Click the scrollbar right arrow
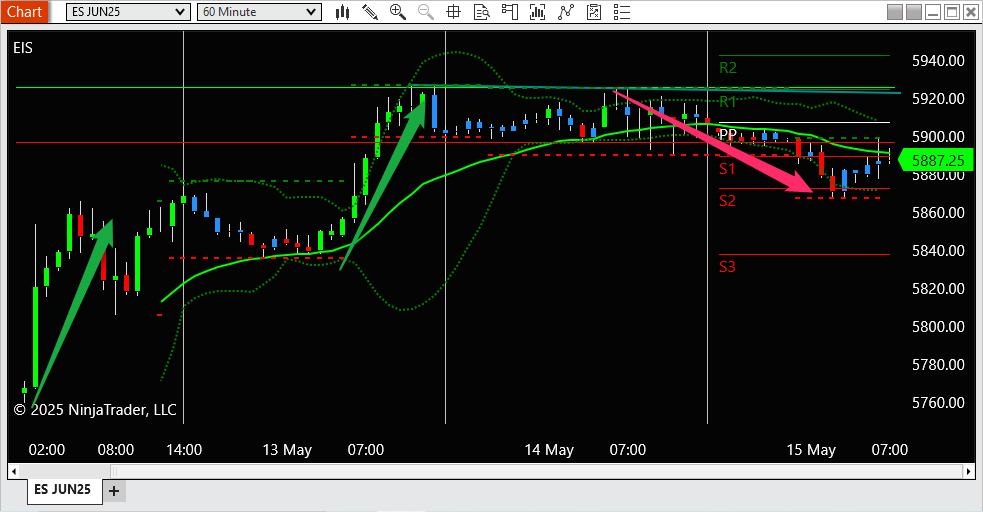 [x=969, y=471]
